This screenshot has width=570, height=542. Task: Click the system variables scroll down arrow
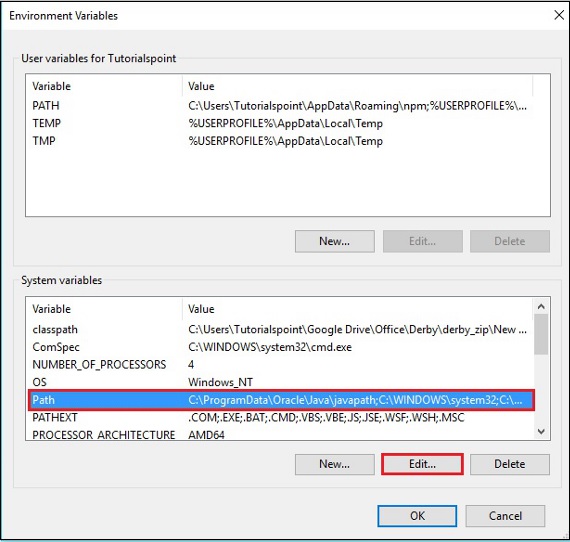coord(541,431)
